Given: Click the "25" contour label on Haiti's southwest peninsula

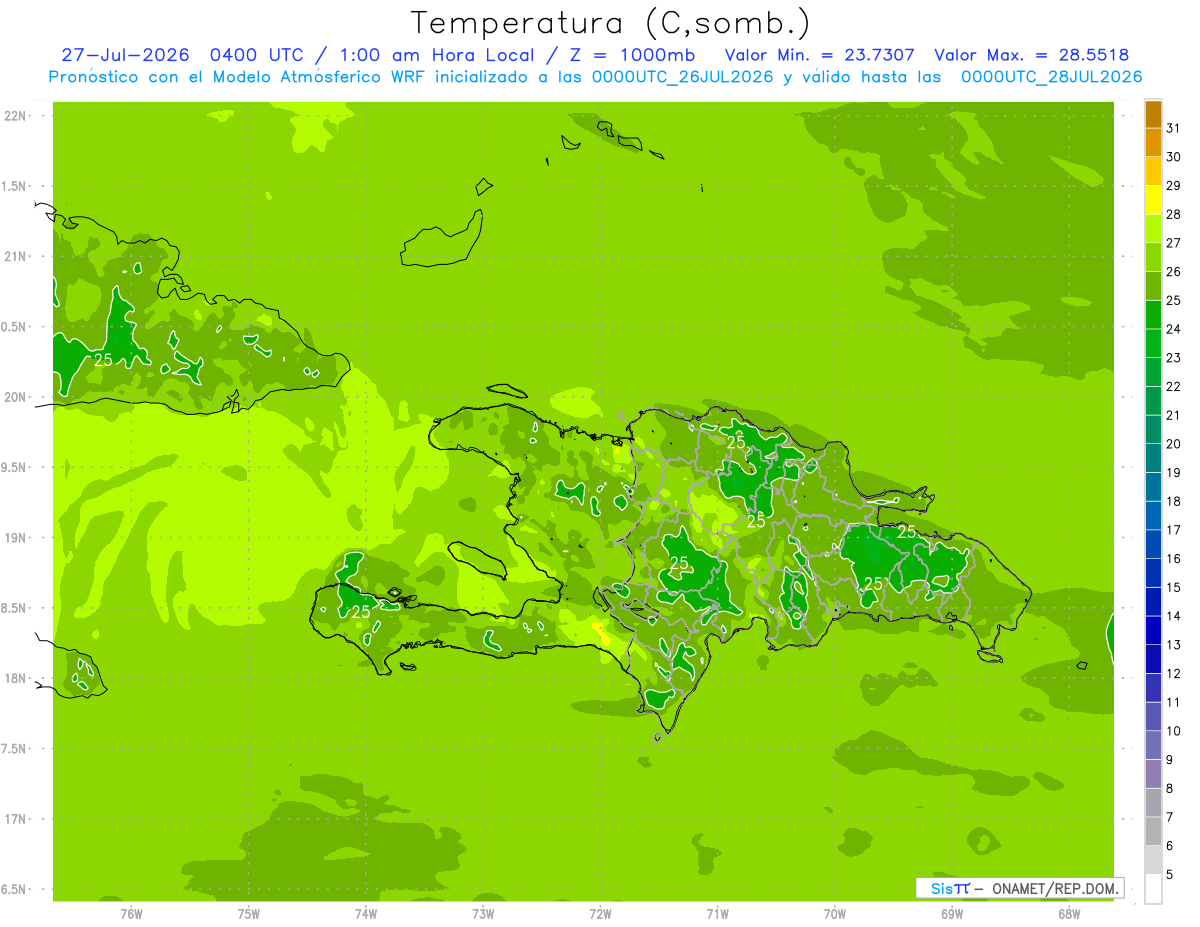Looking at the screenshot, I should (361, 611).
